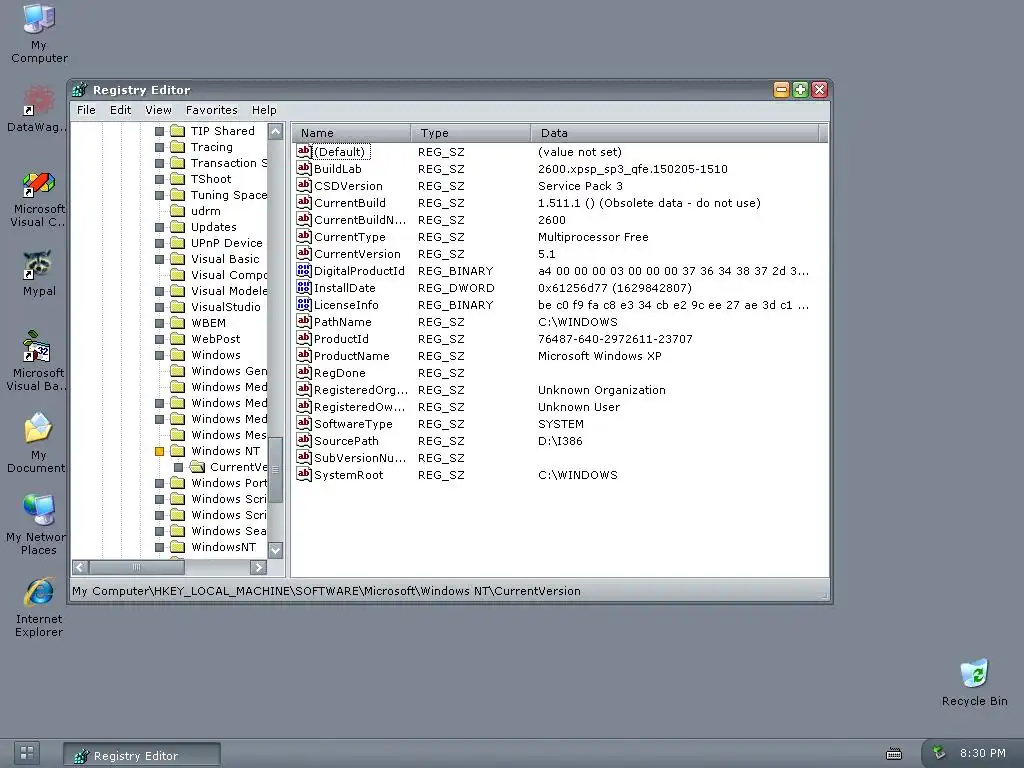Click tree scrollbar down arrow

click(x=276, y=550)
